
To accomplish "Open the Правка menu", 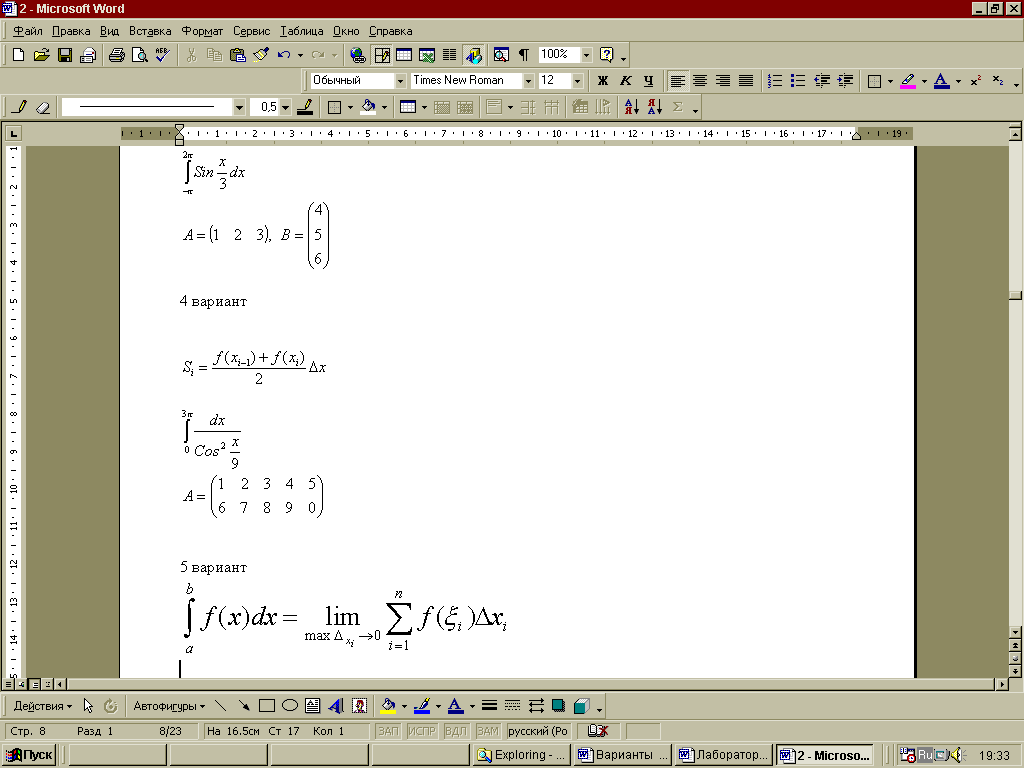I will (x=71, y=31).
